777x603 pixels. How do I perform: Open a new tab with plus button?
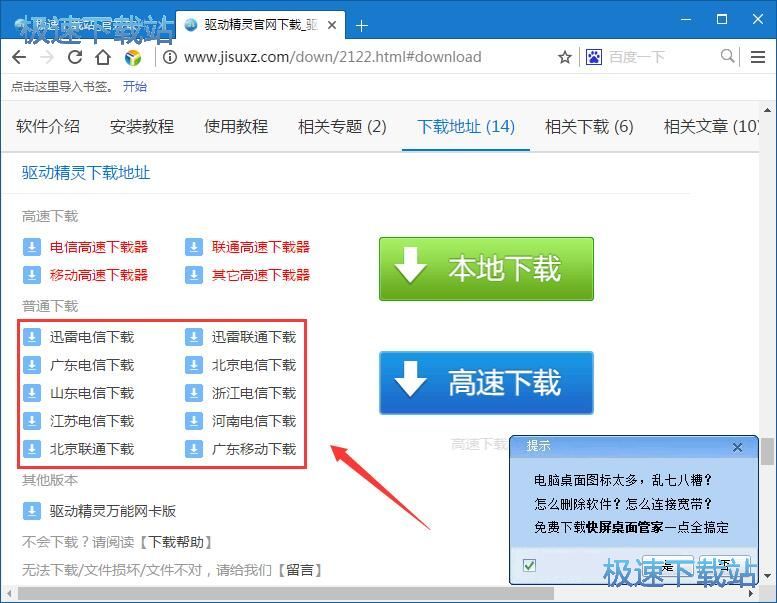(x=362, y=26)
